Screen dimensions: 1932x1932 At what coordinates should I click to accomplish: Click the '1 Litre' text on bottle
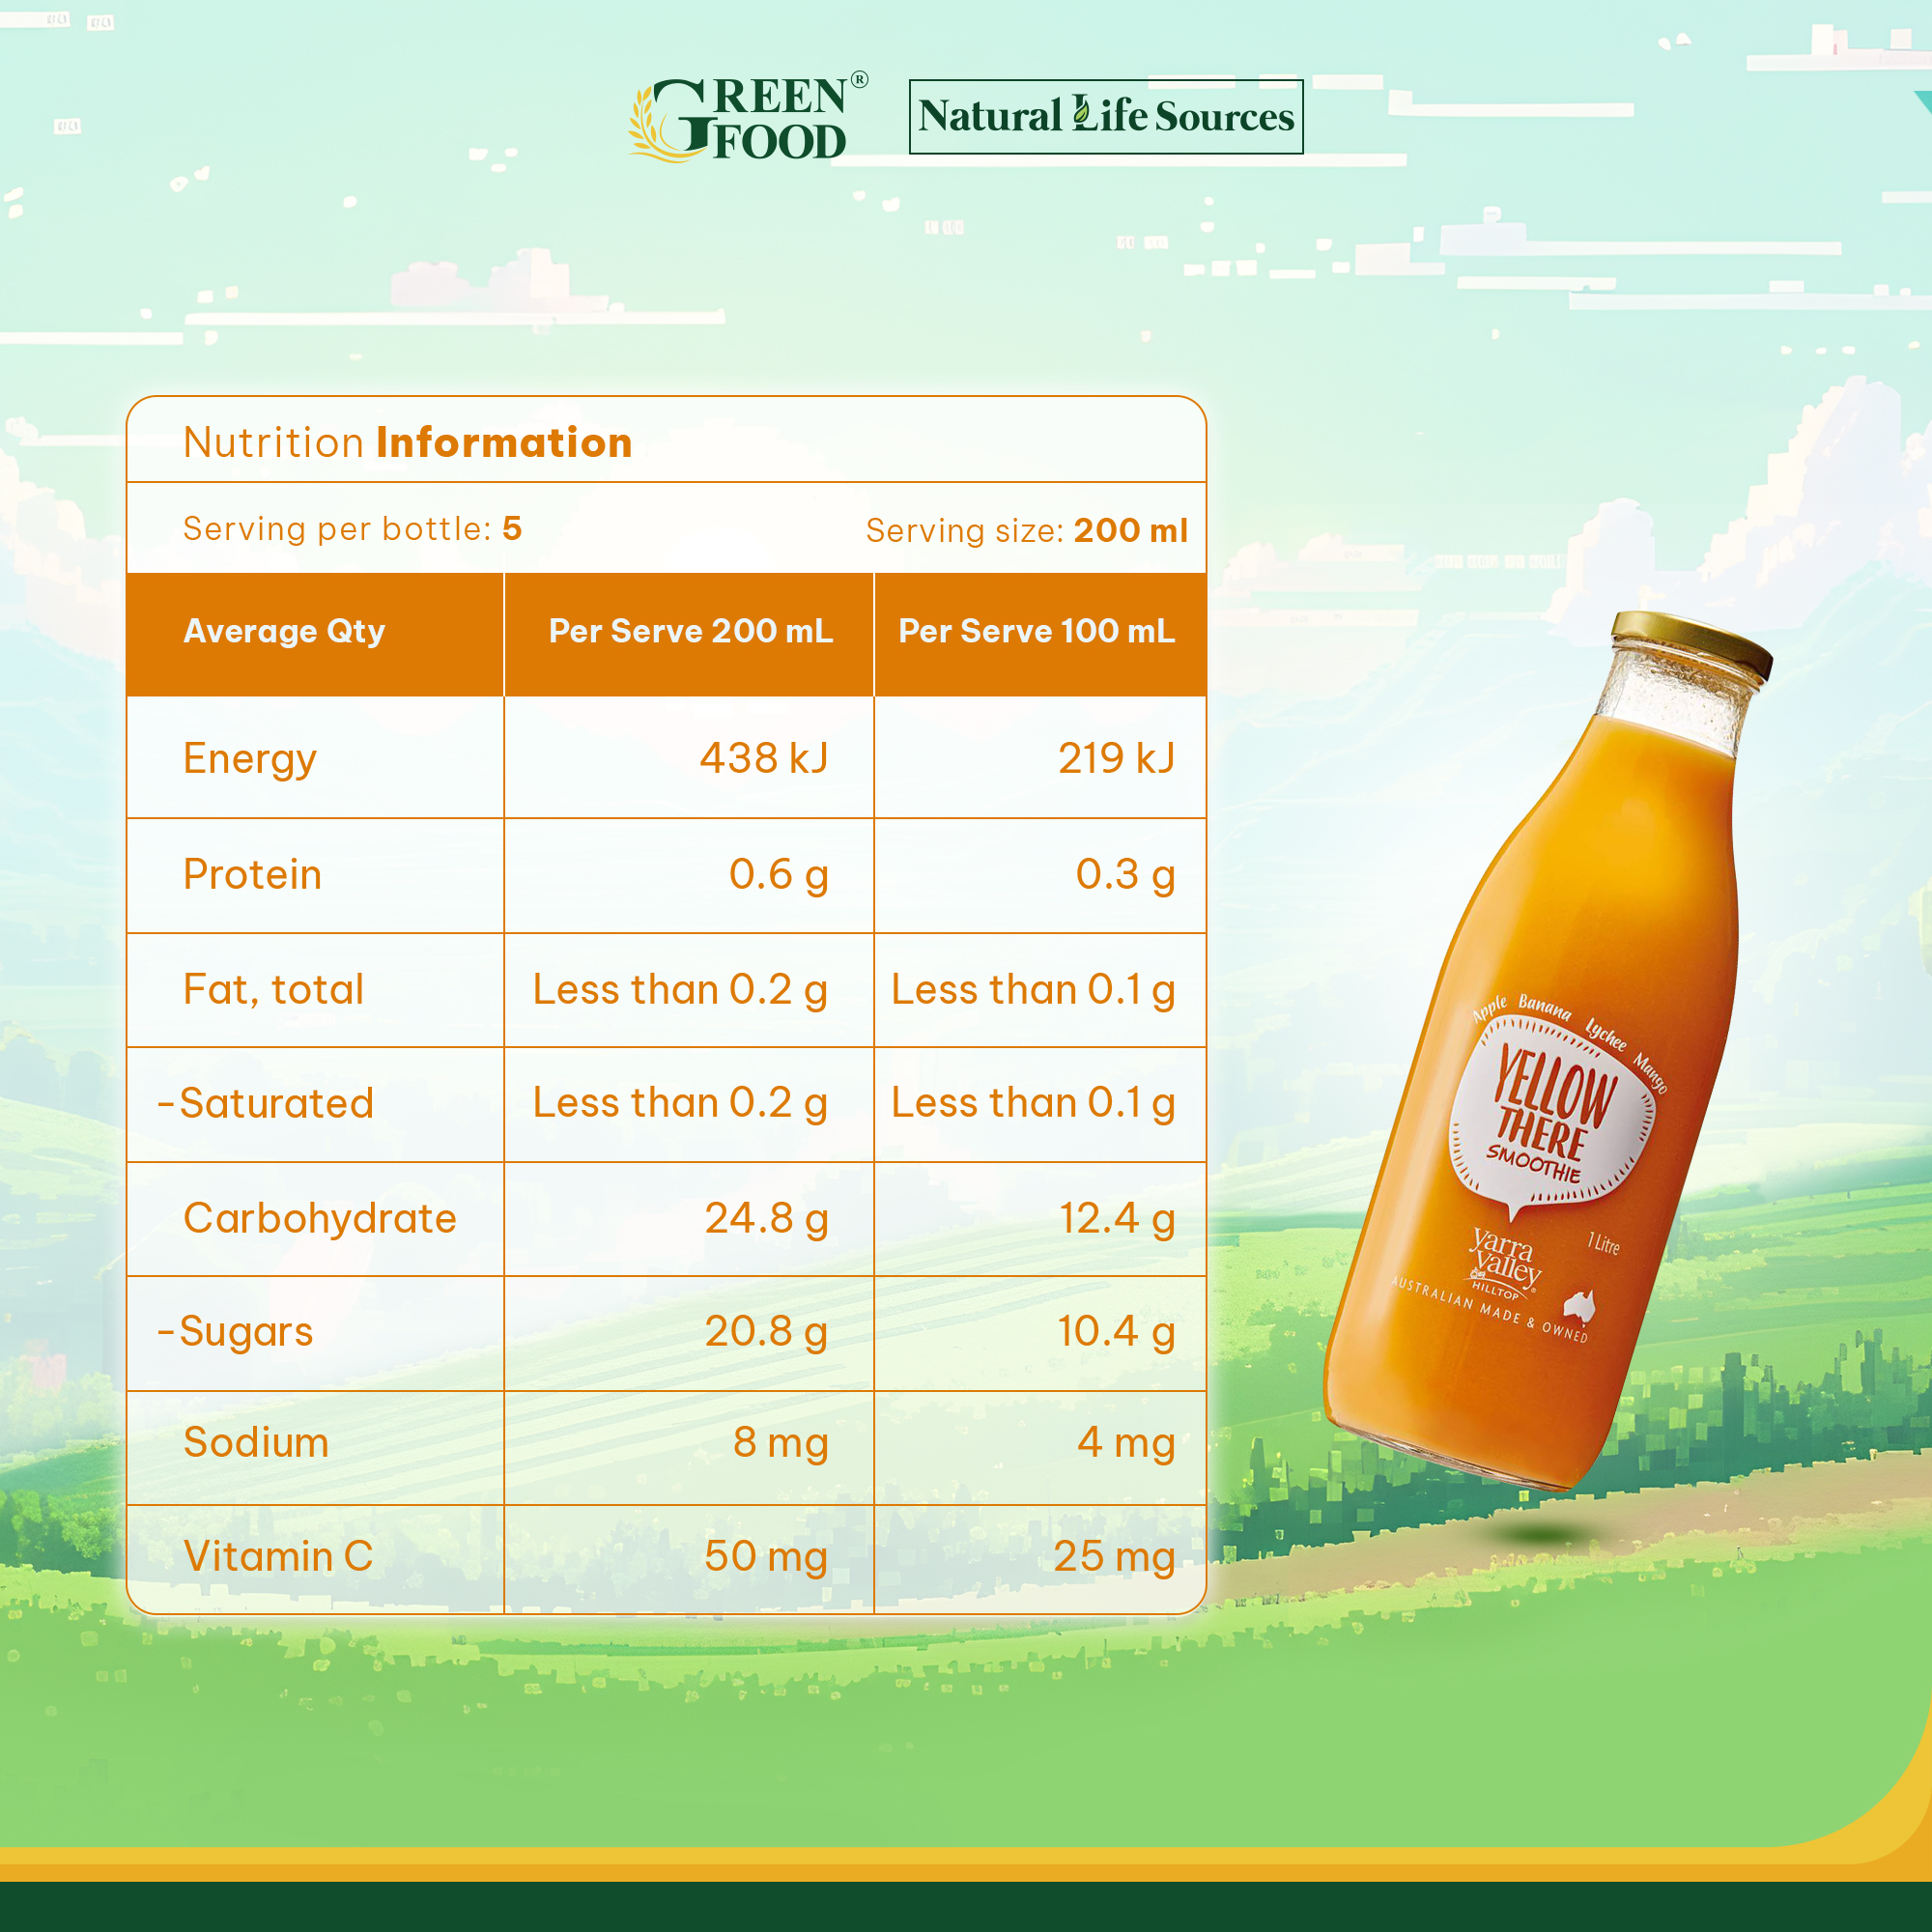click(x=1604, y=1243)
